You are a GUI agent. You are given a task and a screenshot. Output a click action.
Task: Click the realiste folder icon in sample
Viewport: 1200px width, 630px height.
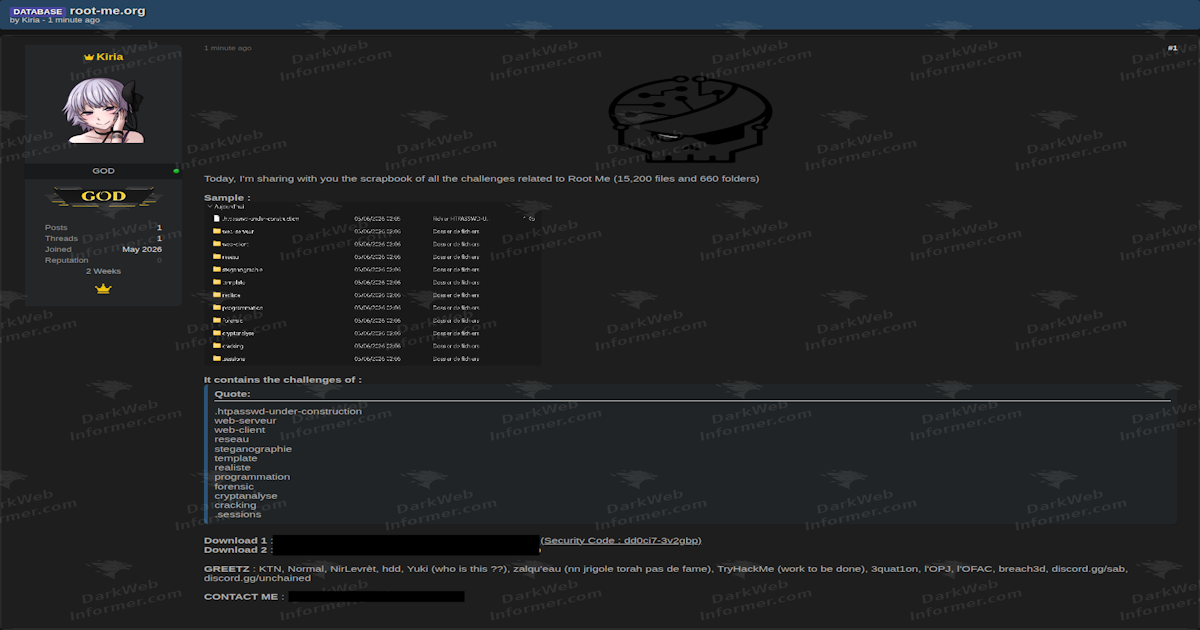point(216,295)
